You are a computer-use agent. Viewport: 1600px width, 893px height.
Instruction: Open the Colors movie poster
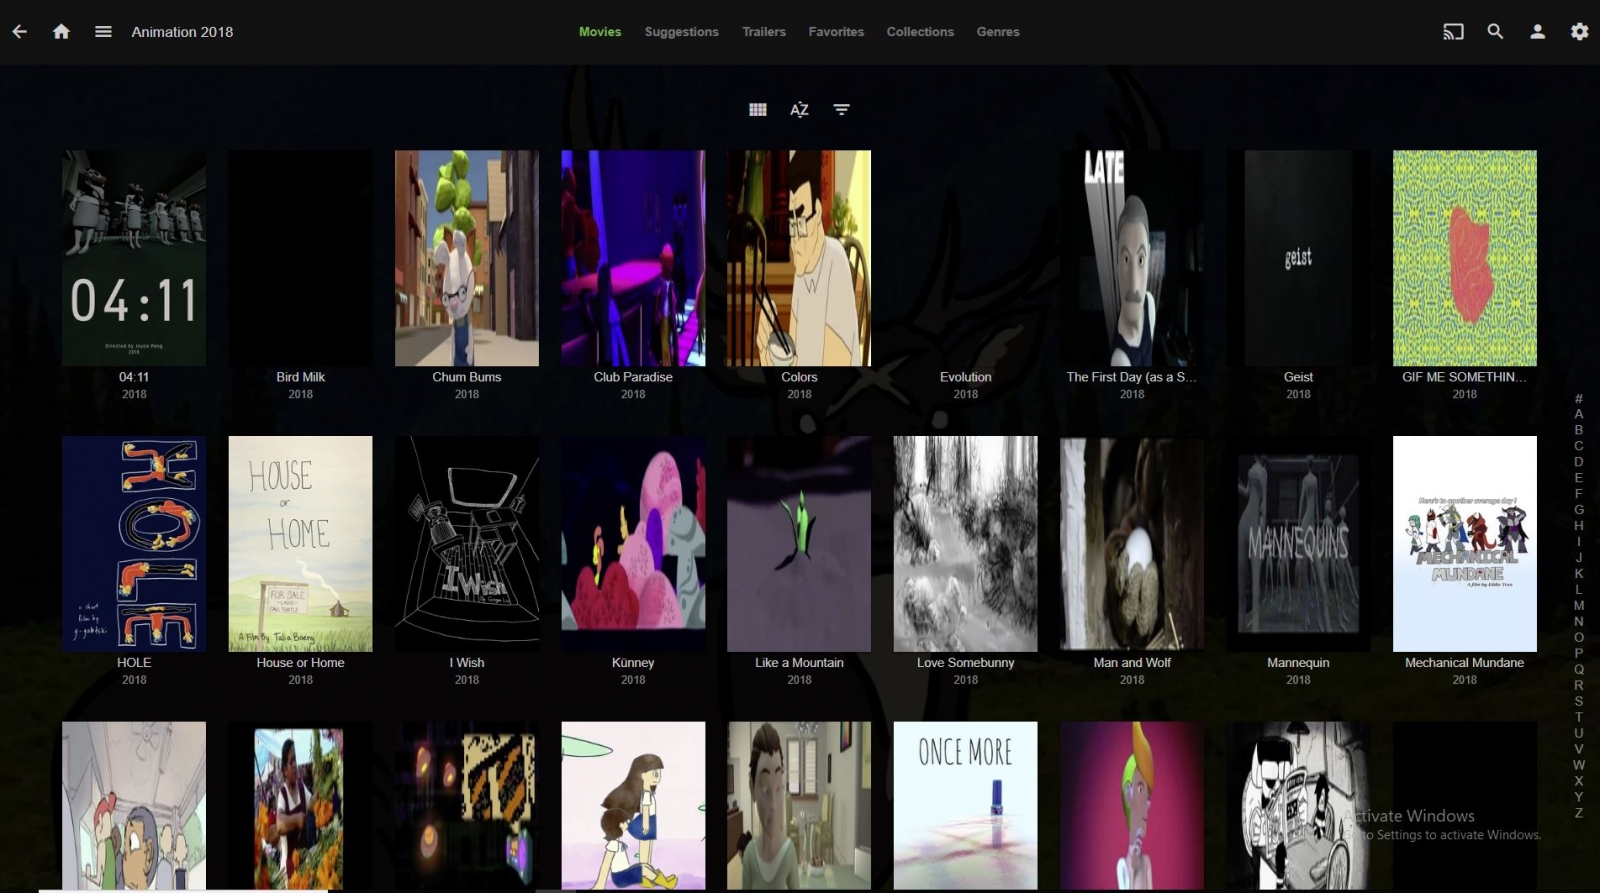click(x=799, y=258)
